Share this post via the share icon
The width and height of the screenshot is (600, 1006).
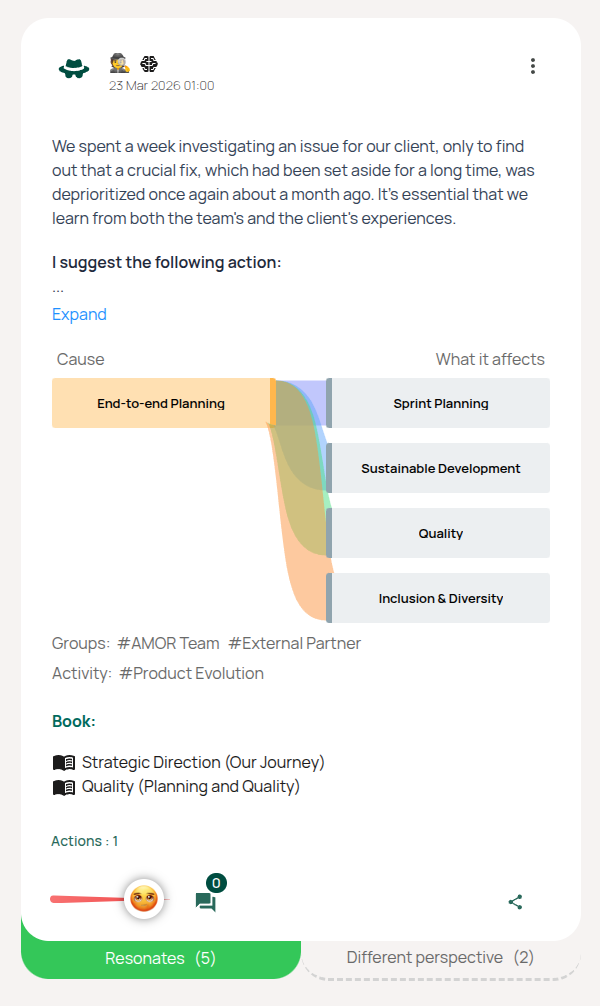click(x=516, y=901)
